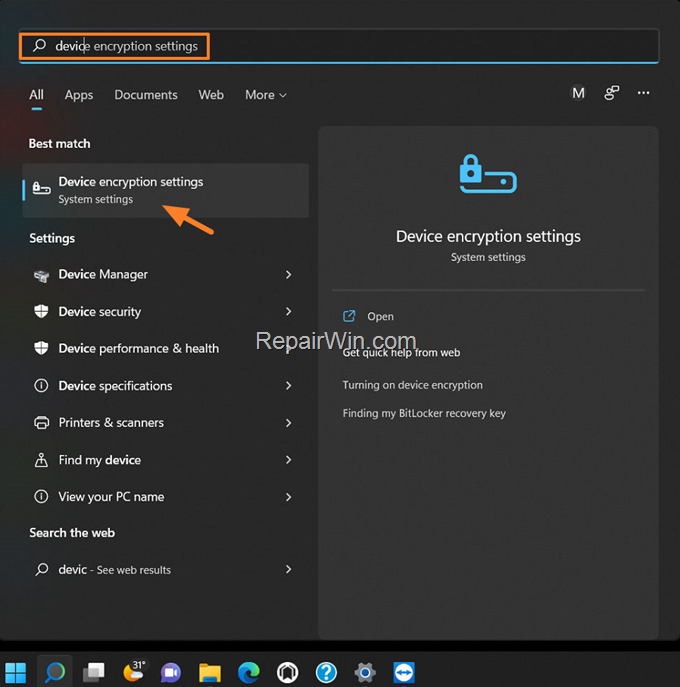The image size is (680, 687).
Task: Open TeamViewer from taskbar
Action: [x=404, y=673]
